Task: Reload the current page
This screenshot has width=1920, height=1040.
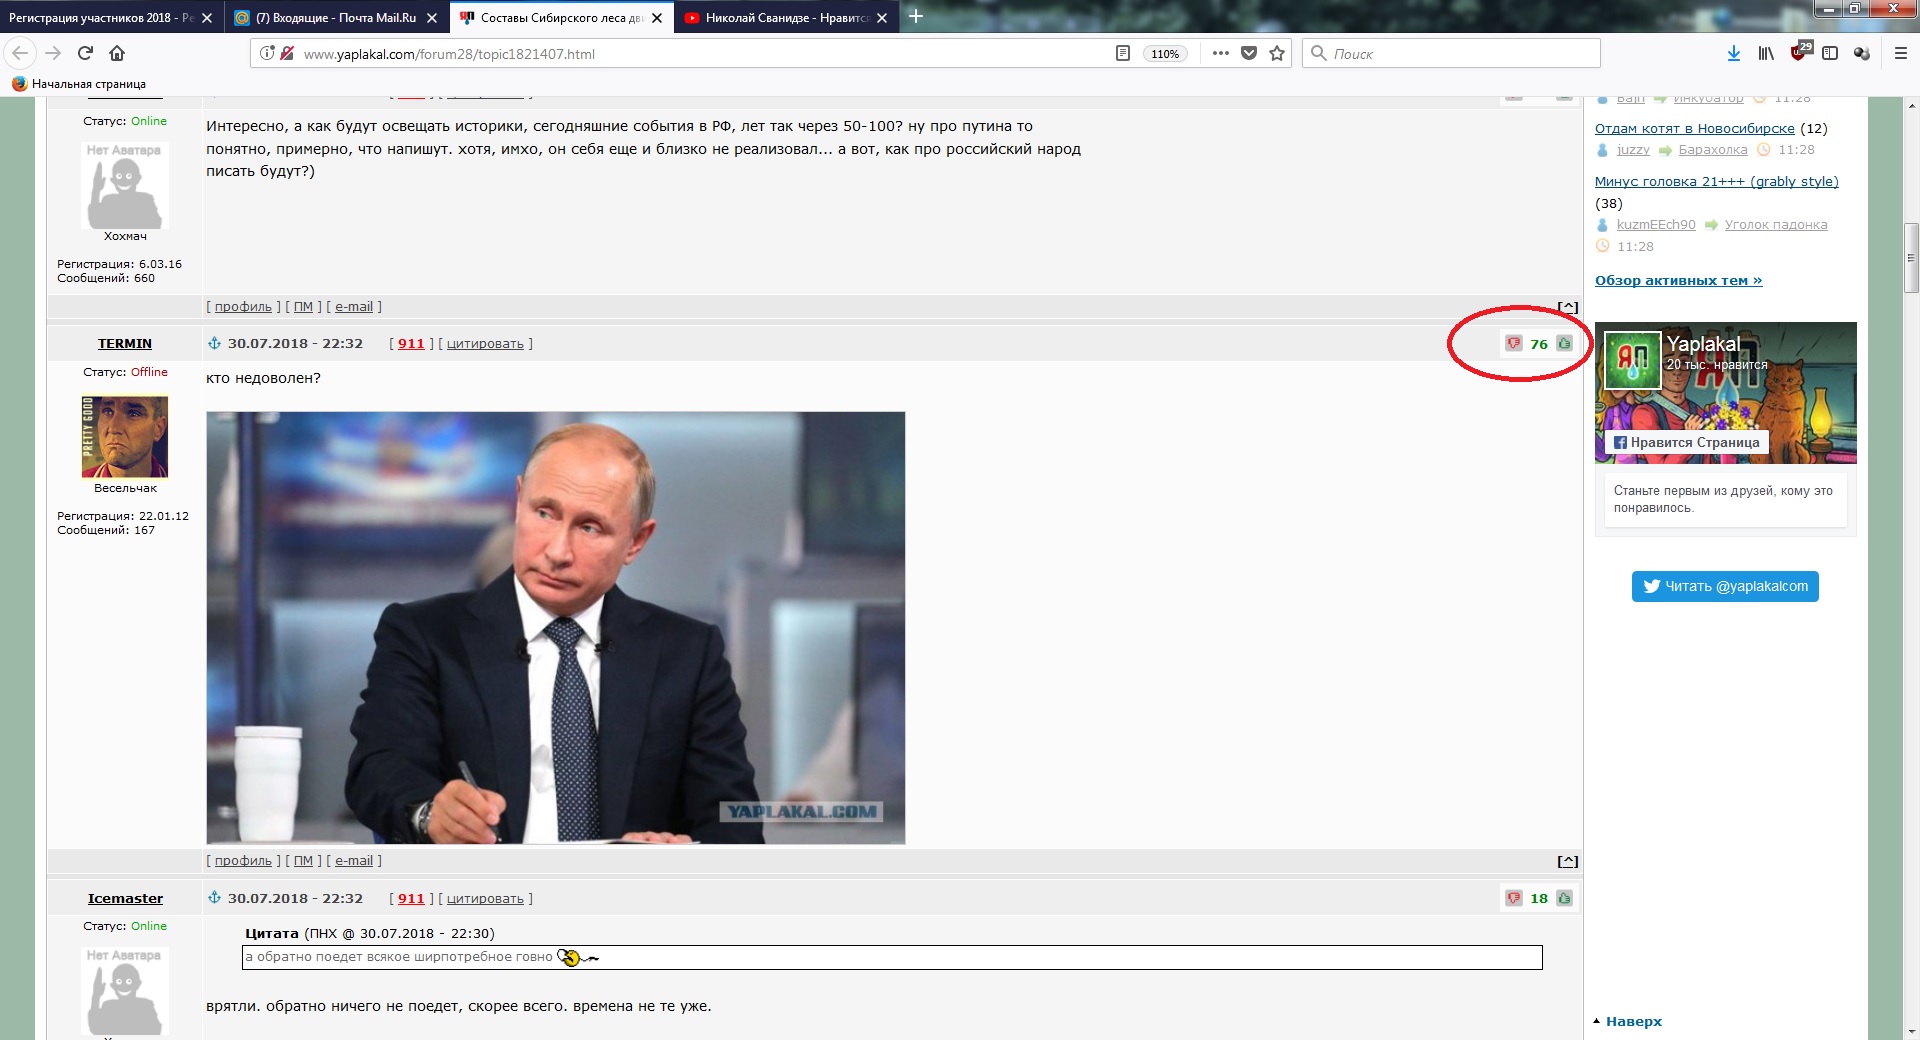Action: pos(86,53)
